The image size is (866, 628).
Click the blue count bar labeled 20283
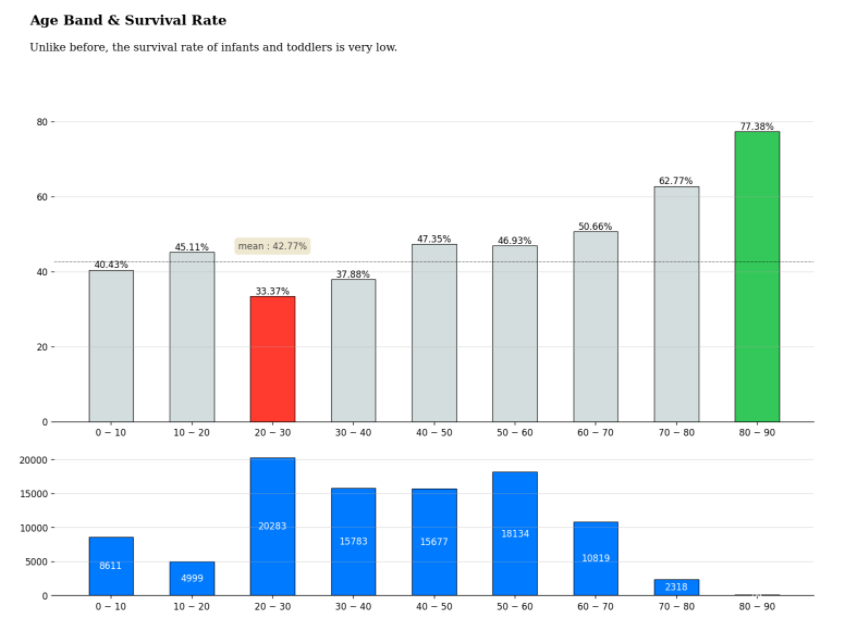272,527
